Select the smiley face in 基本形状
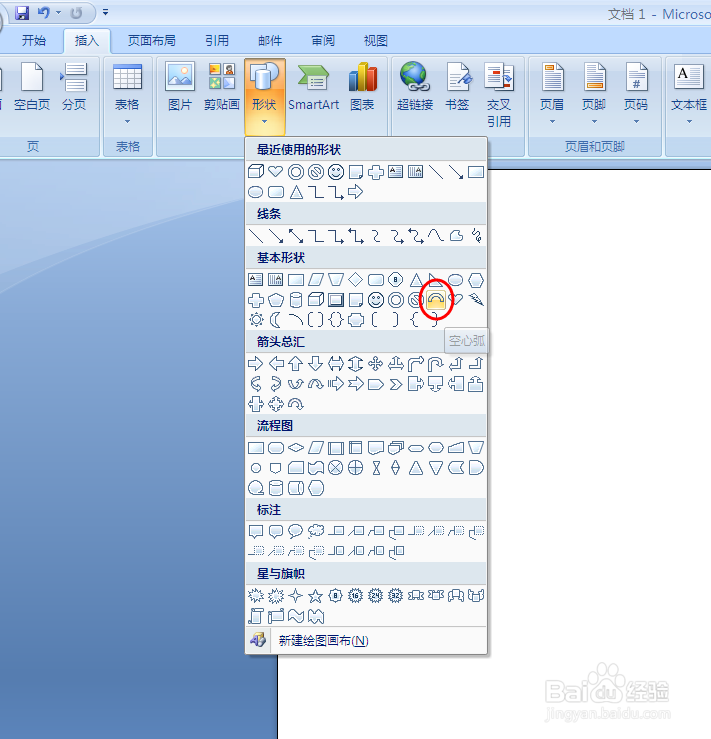The width and height of the screenshot is (711, 739). [376, 300]
